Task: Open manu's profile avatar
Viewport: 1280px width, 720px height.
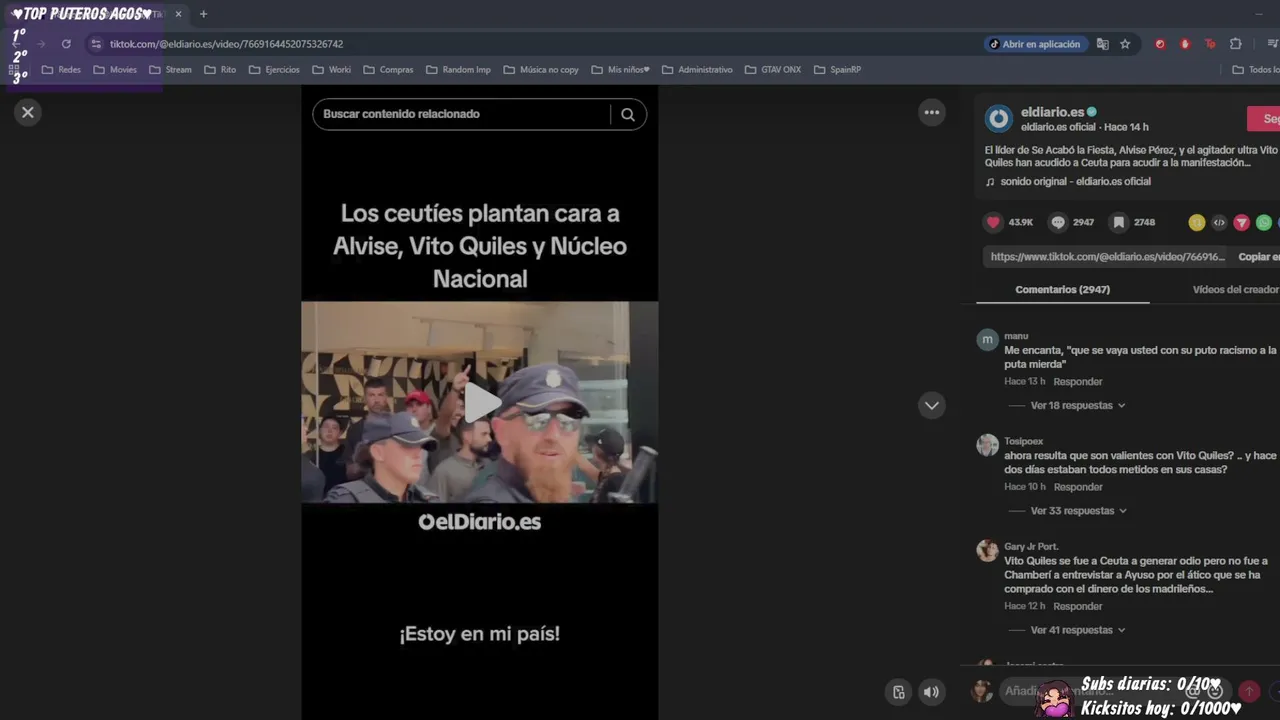Action: 987,340
